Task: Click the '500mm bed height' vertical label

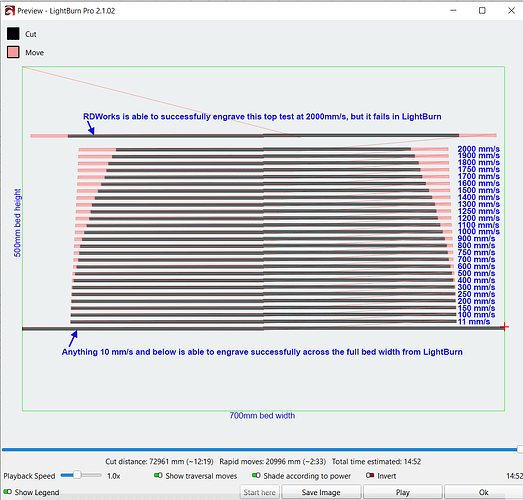Action: (17, 223)
